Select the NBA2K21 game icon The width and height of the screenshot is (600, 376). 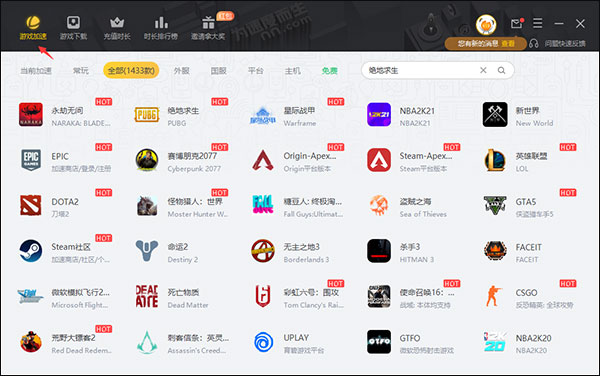point(379,114)
